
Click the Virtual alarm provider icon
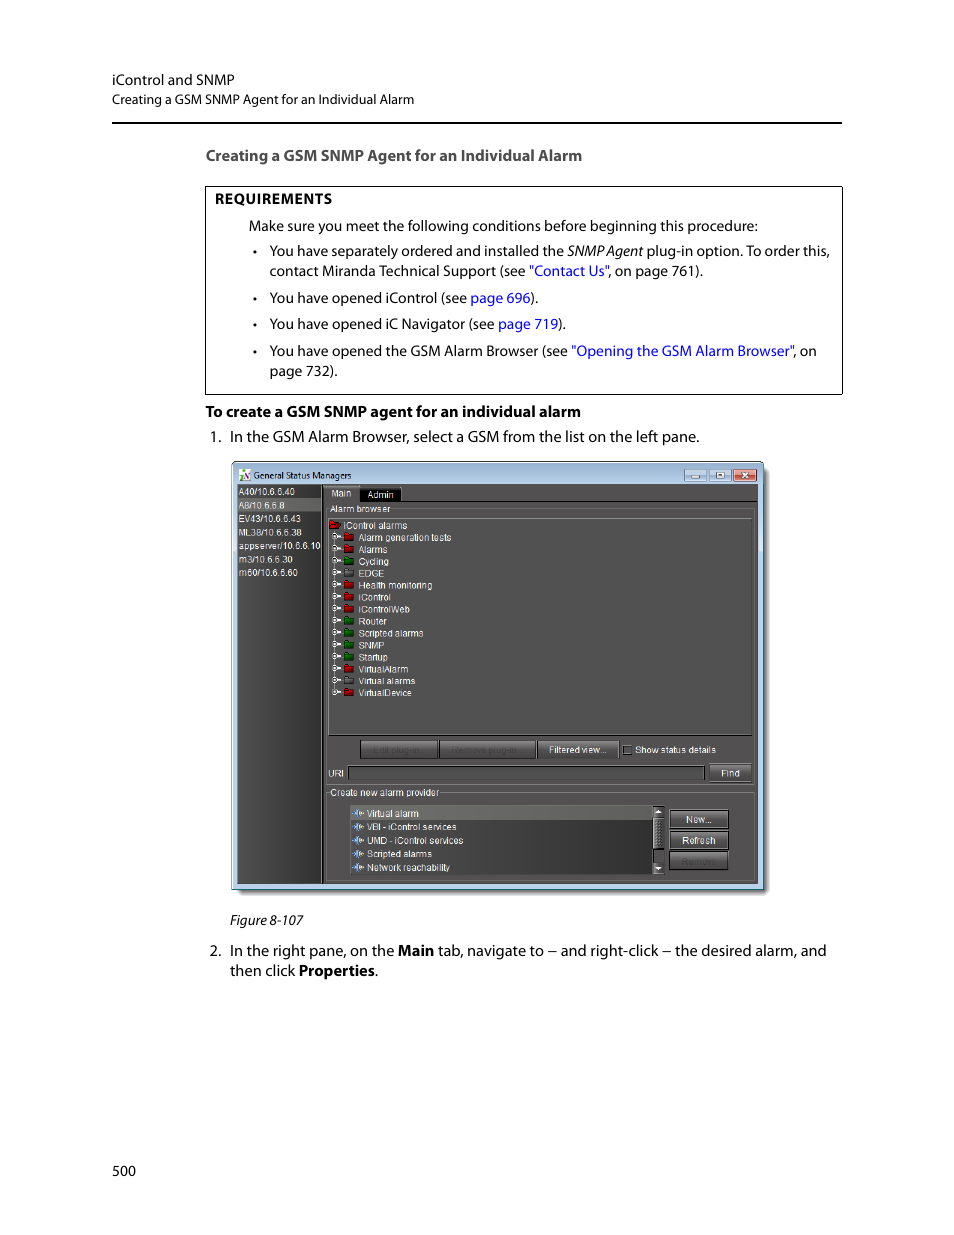click(x=358, y=814)
